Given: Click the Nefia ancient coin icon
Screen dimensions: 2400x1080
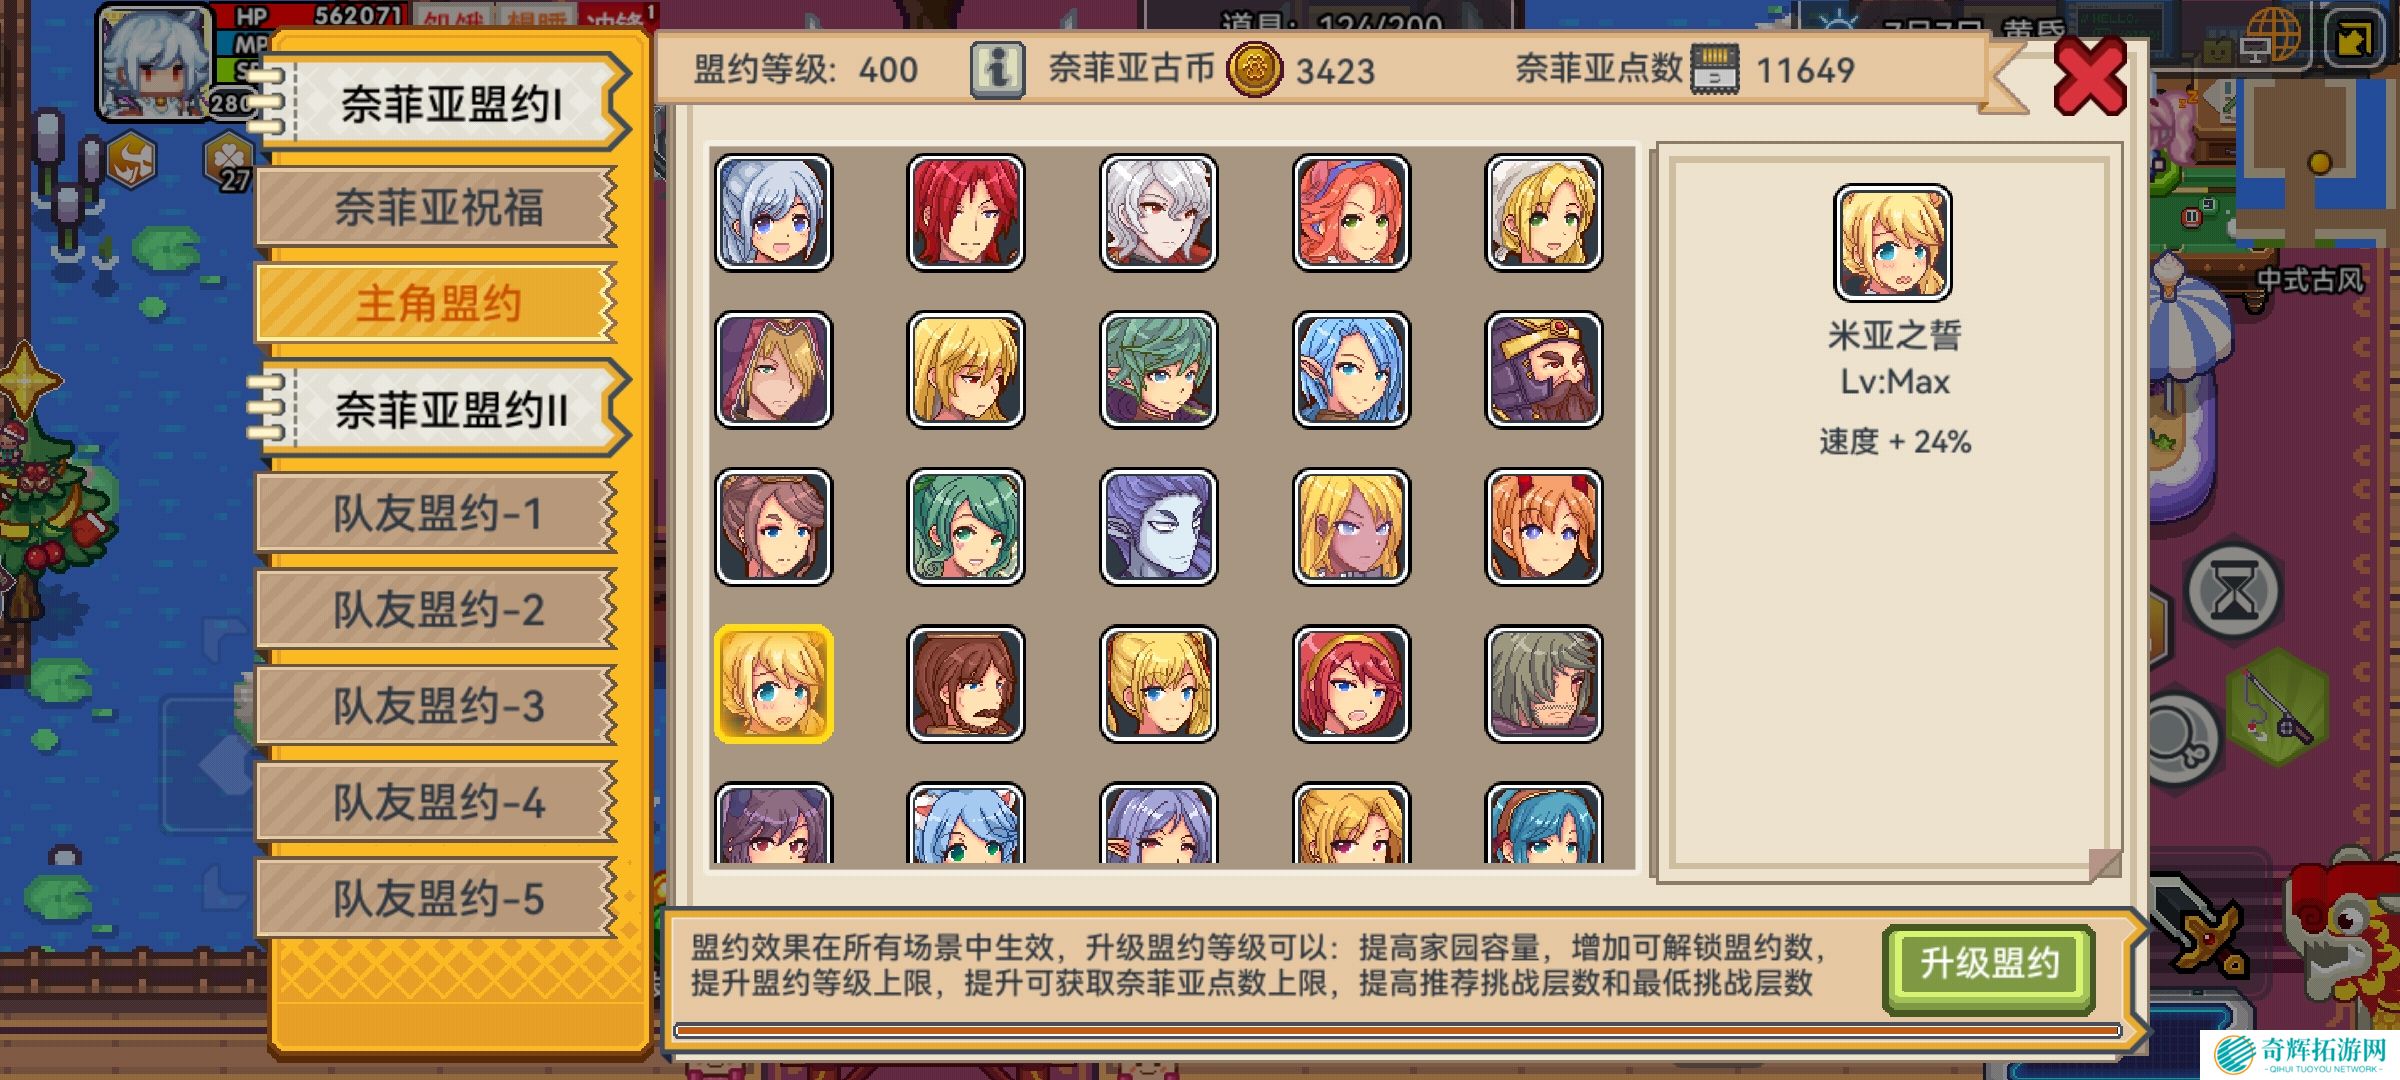Looking at the screenshot, I should pyautogui.click(x=1254, y=70).
